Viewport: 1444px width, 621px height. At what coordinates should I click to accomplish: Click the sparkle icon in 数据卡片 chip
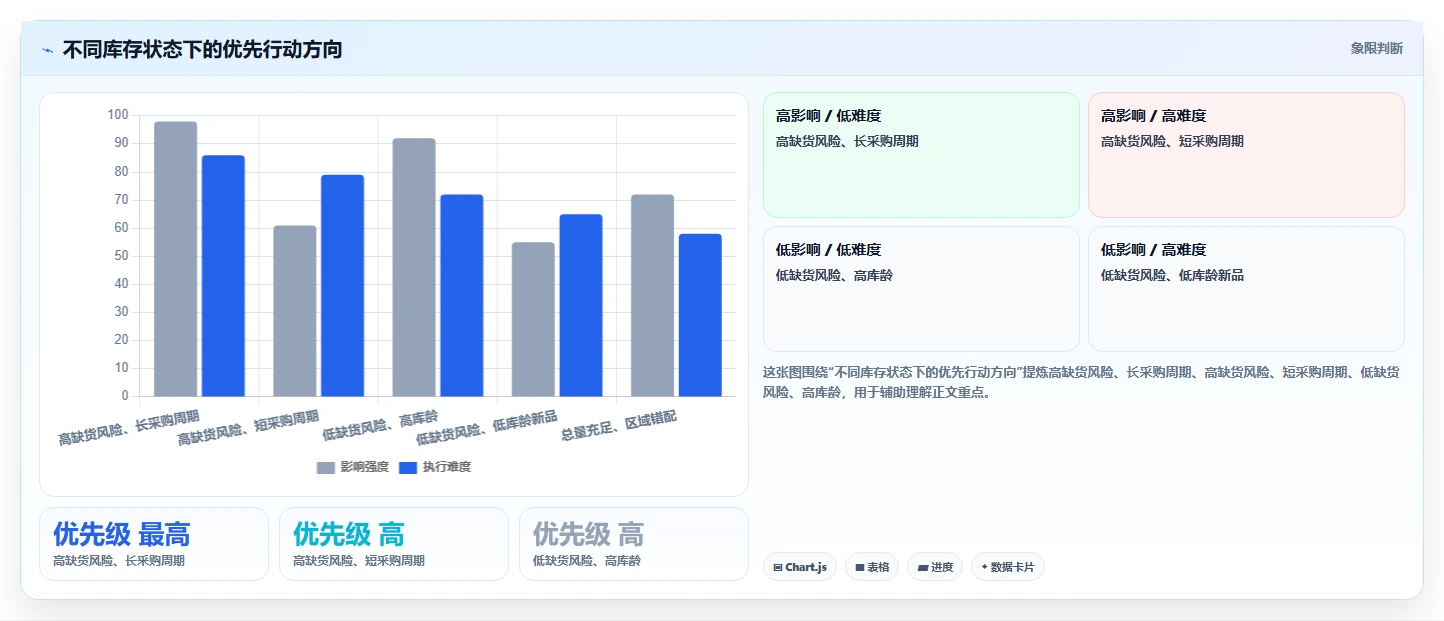pos(985,567)
